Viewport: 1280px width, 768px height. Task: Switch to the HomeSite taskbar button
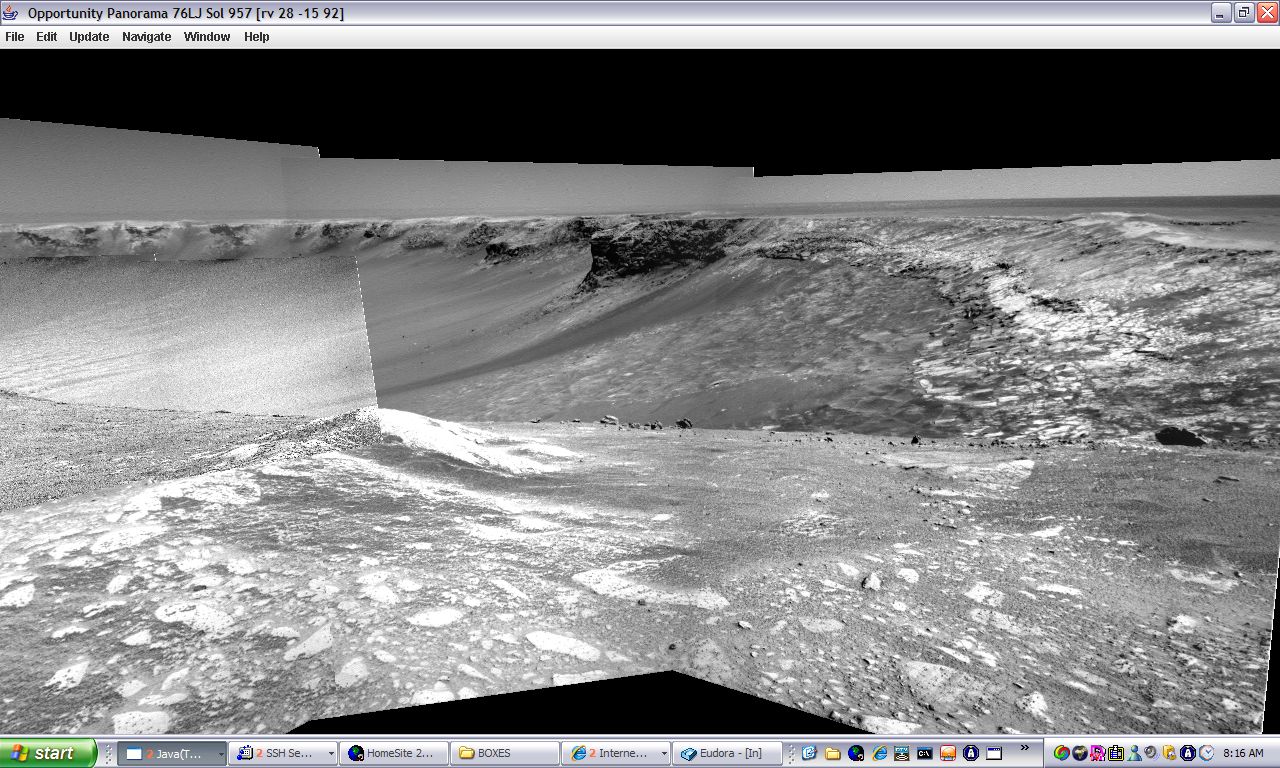pos(393,753)
